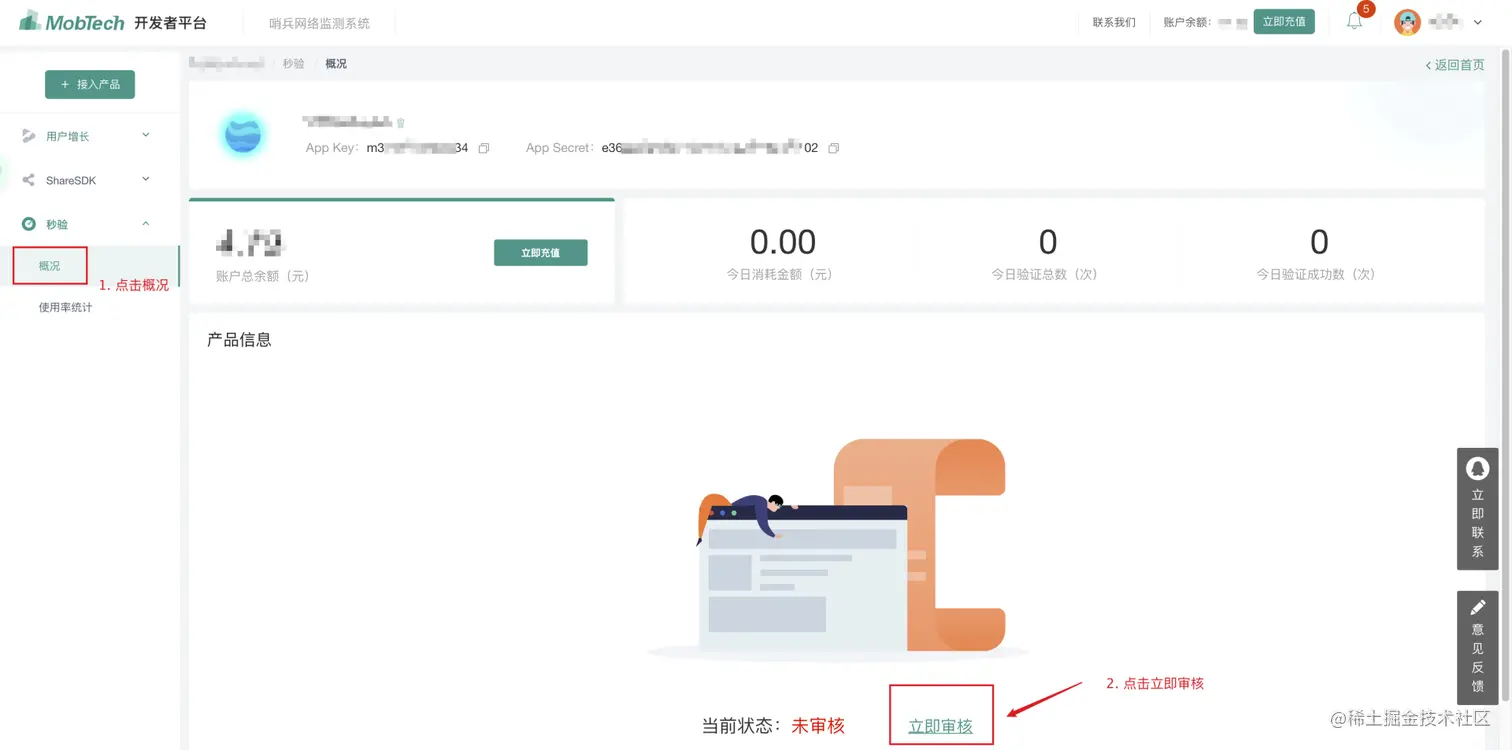This screenshot has width=1512, height=750.
Task: Open the notification bell with badge 5
Action: pyautogui.click(x=1355, y=21)
